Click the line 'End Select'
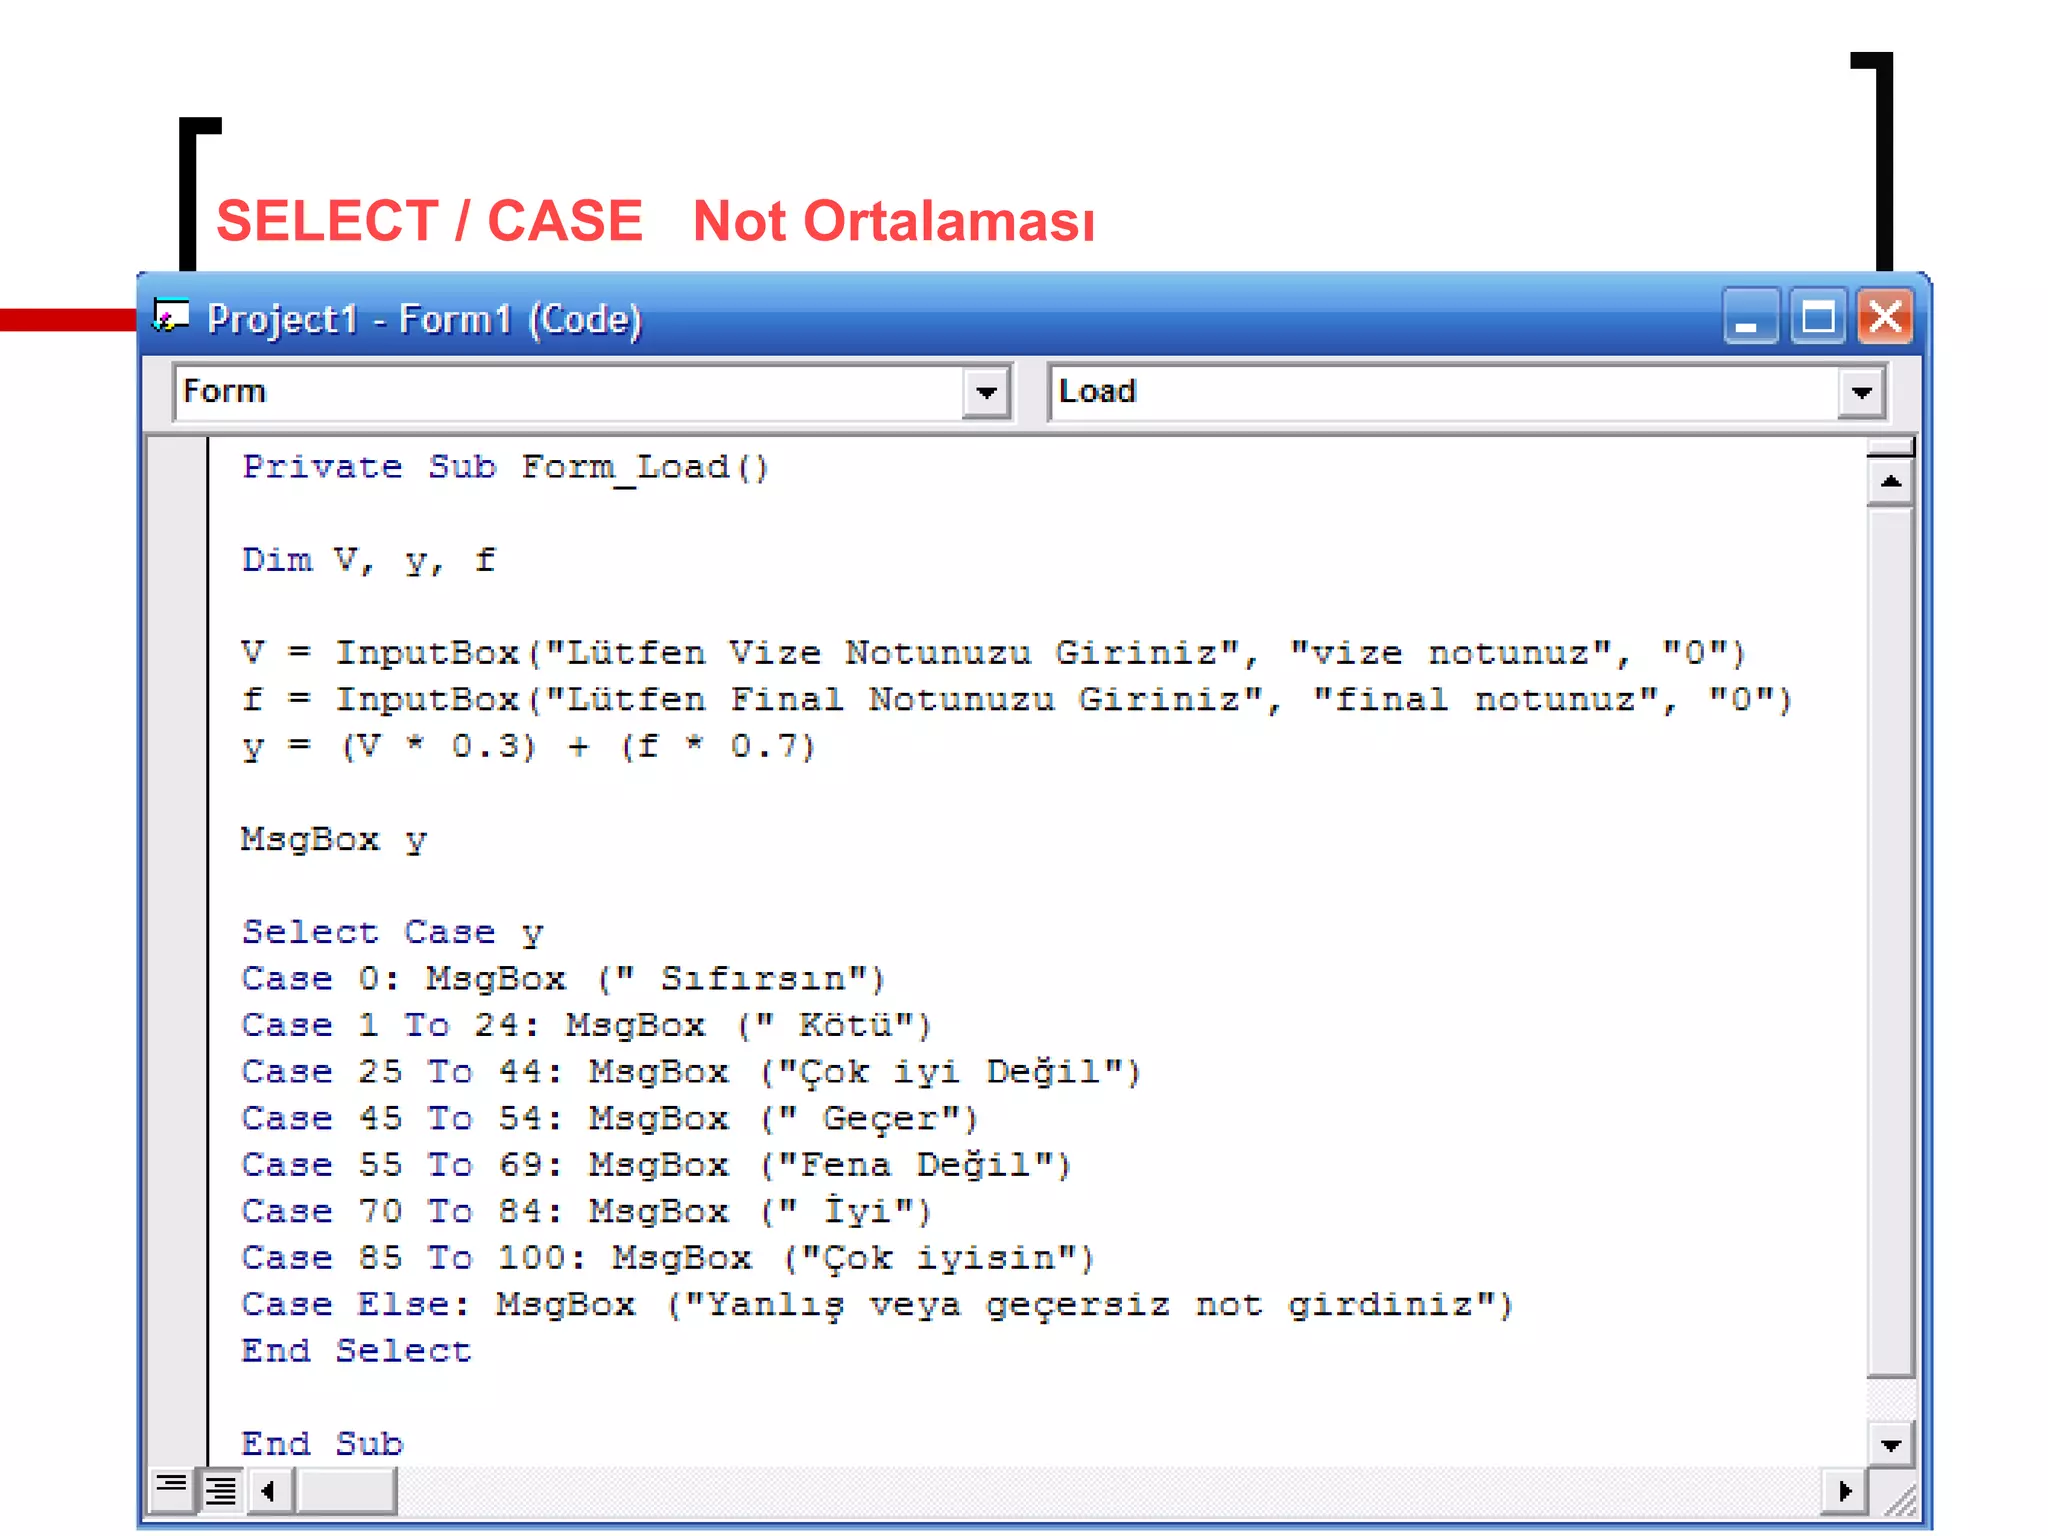Viewport: 2048px width, 1536px height. pos(356,1351)
